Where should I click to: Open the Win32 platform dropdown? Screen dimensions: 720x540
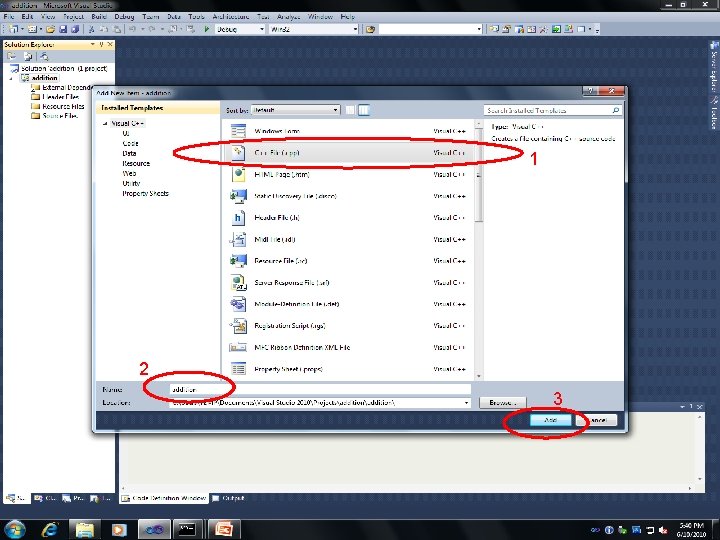[x=355, y=29]
